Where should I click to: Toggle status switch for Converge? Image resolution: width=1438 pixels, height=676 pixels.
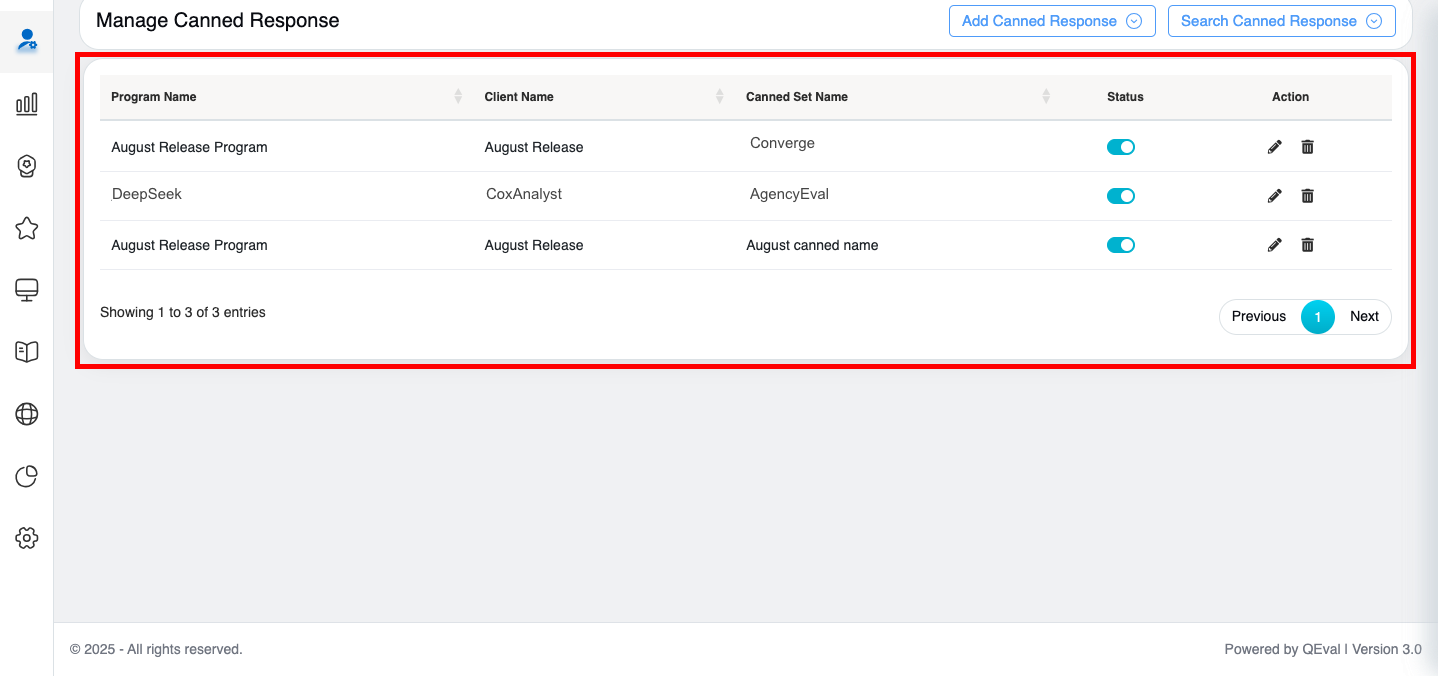(1120, 147)
